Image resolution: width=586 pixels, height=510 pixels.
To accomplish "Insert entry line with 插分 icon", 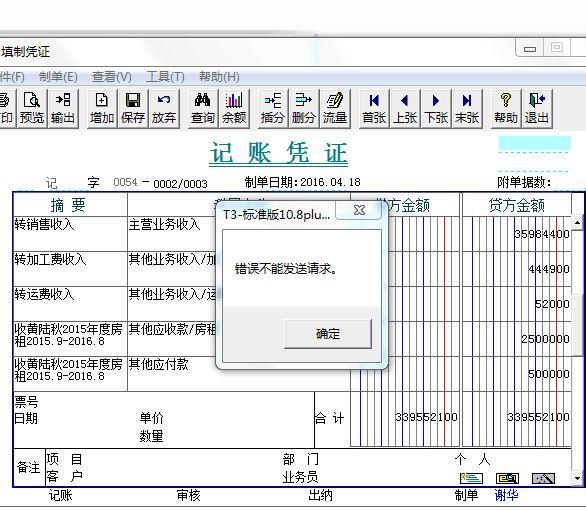I will (273, 108).
